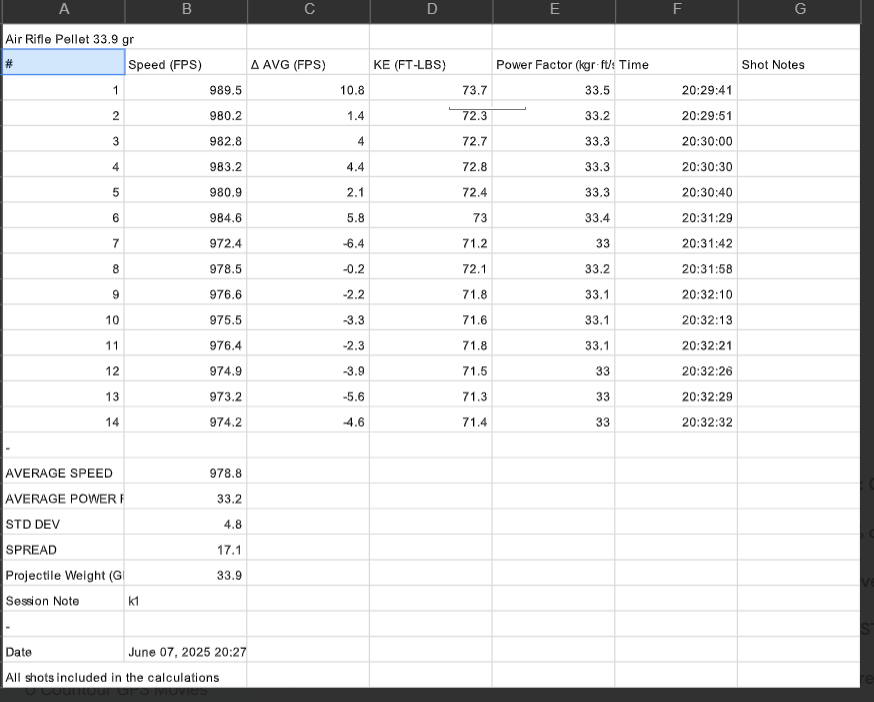Image resolution: width=874 pixels, height=702 pixels.
Task: Select date value 'June 07, 2025 20:27'
Action: [x=186, y=652]
